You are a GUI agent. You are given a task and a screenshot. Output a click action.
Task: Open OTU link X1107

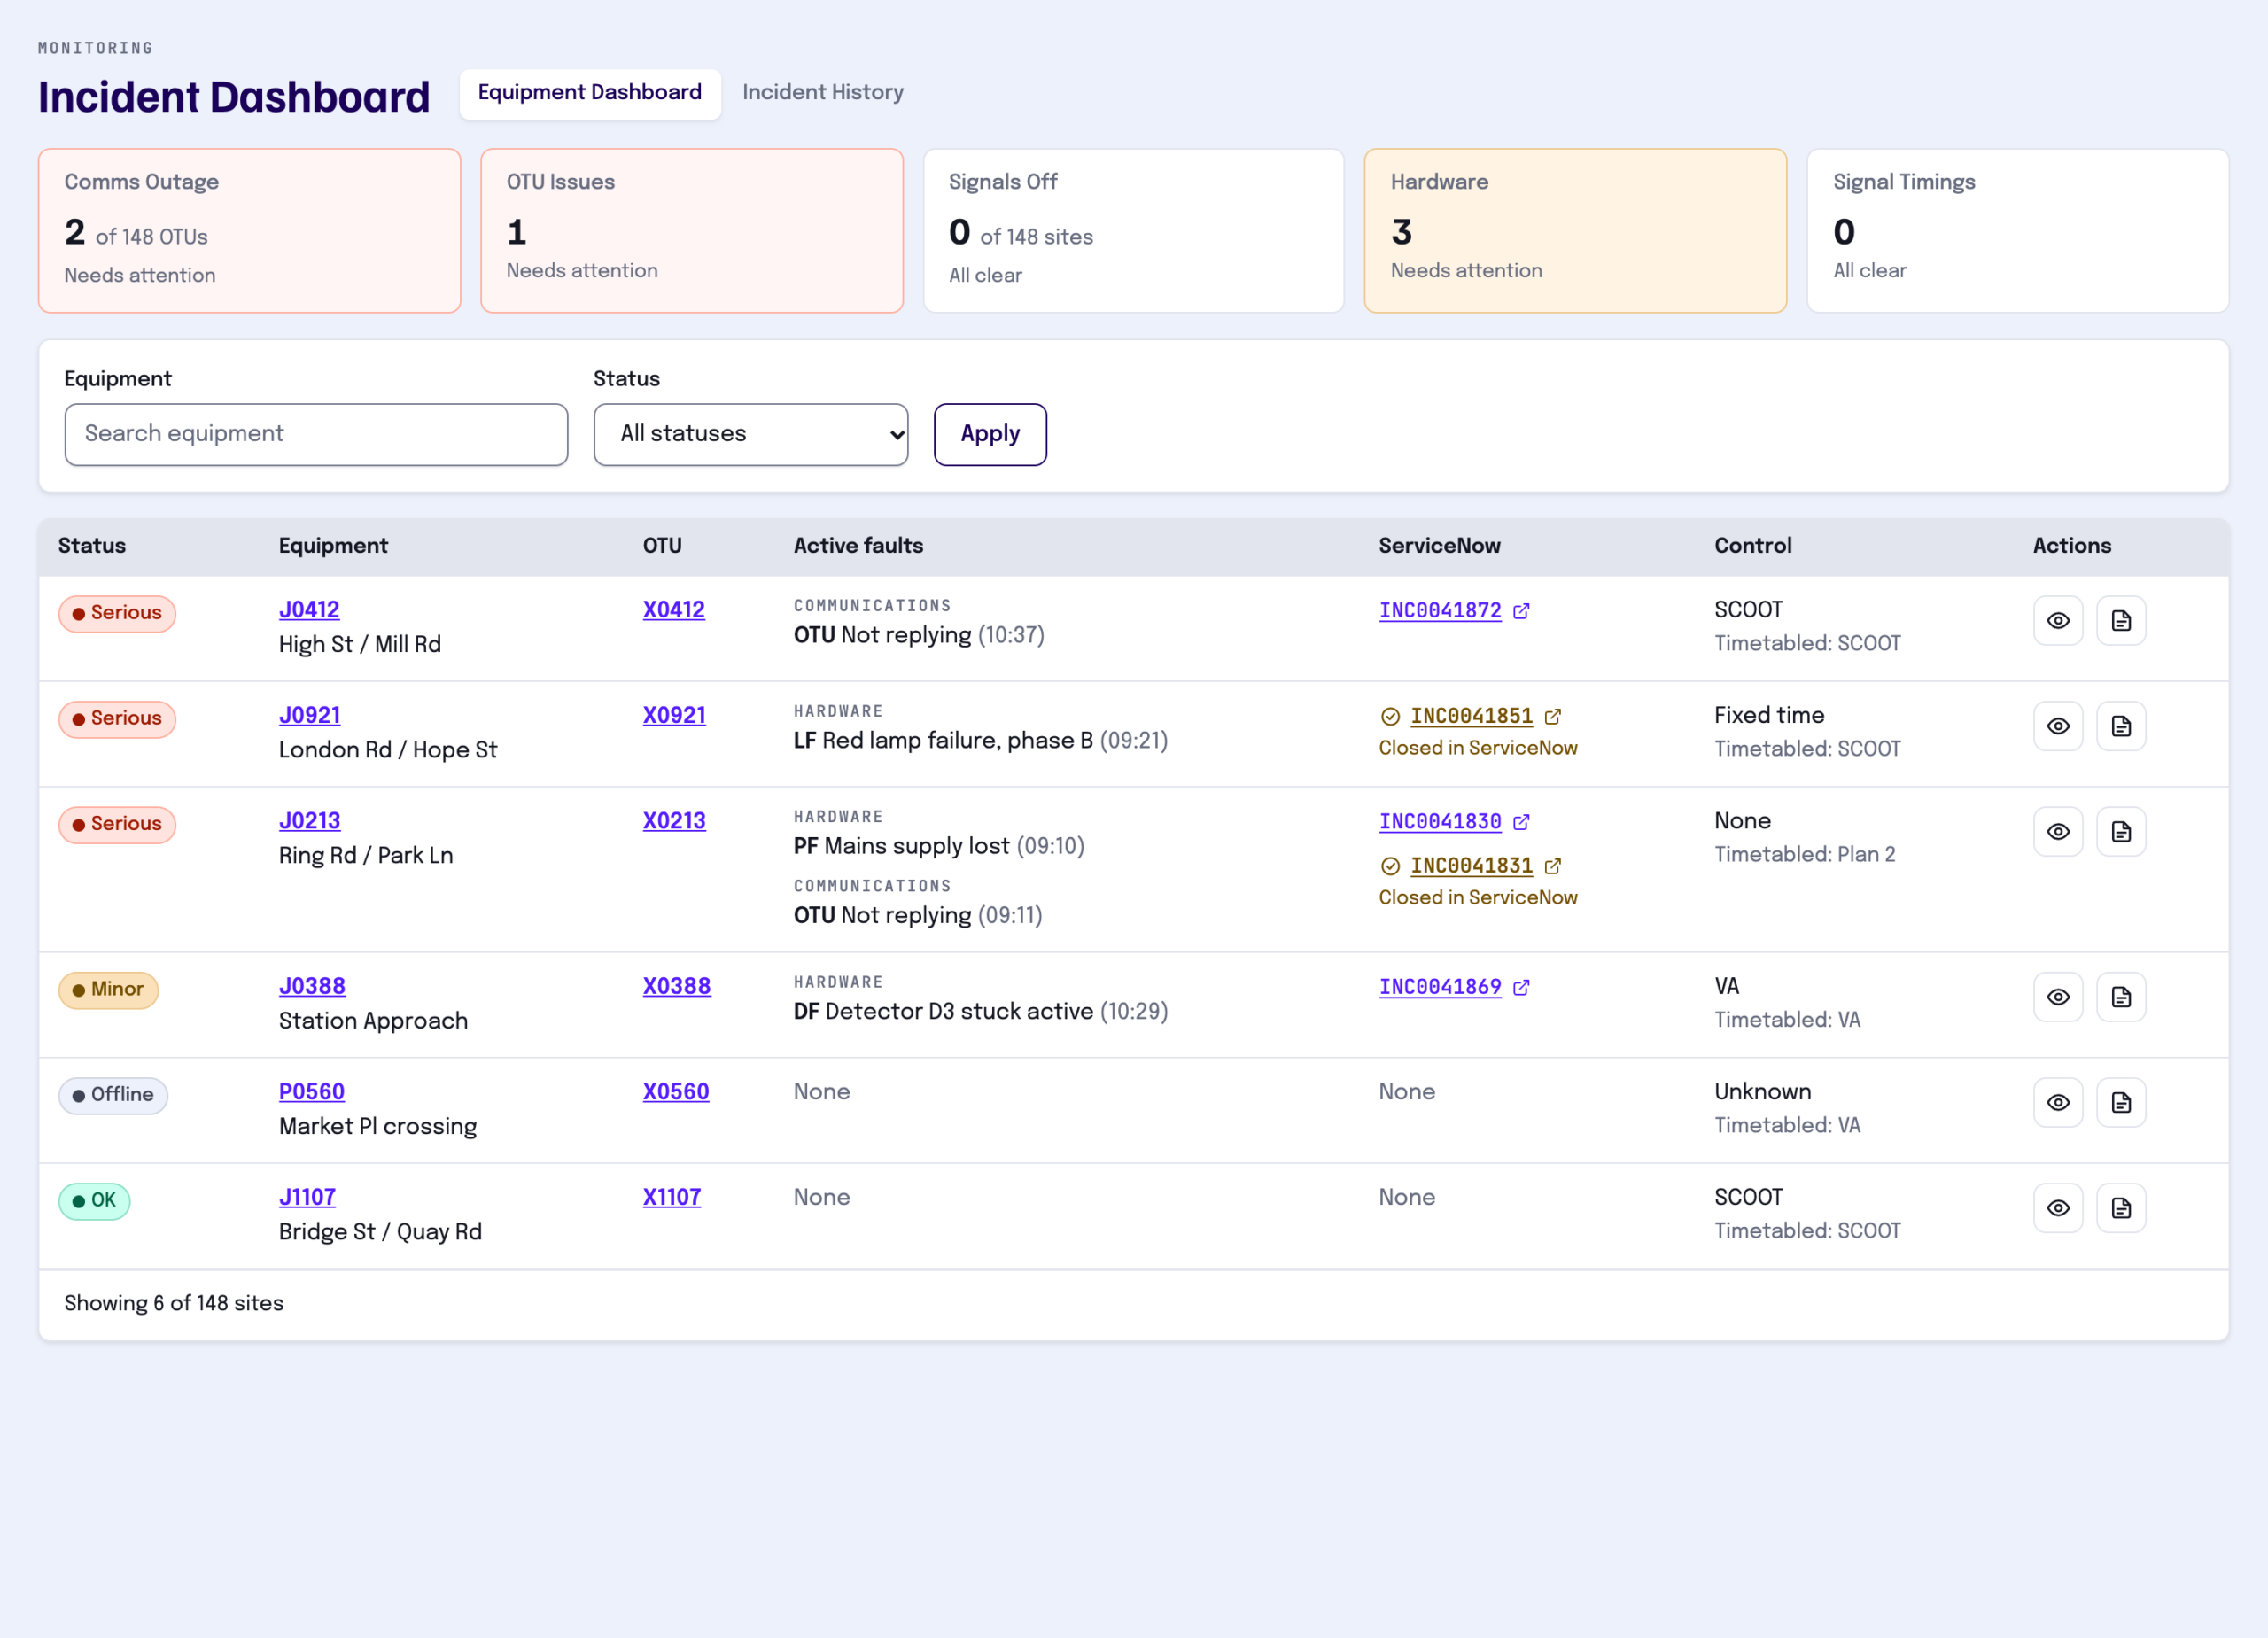click(672, 1197)
